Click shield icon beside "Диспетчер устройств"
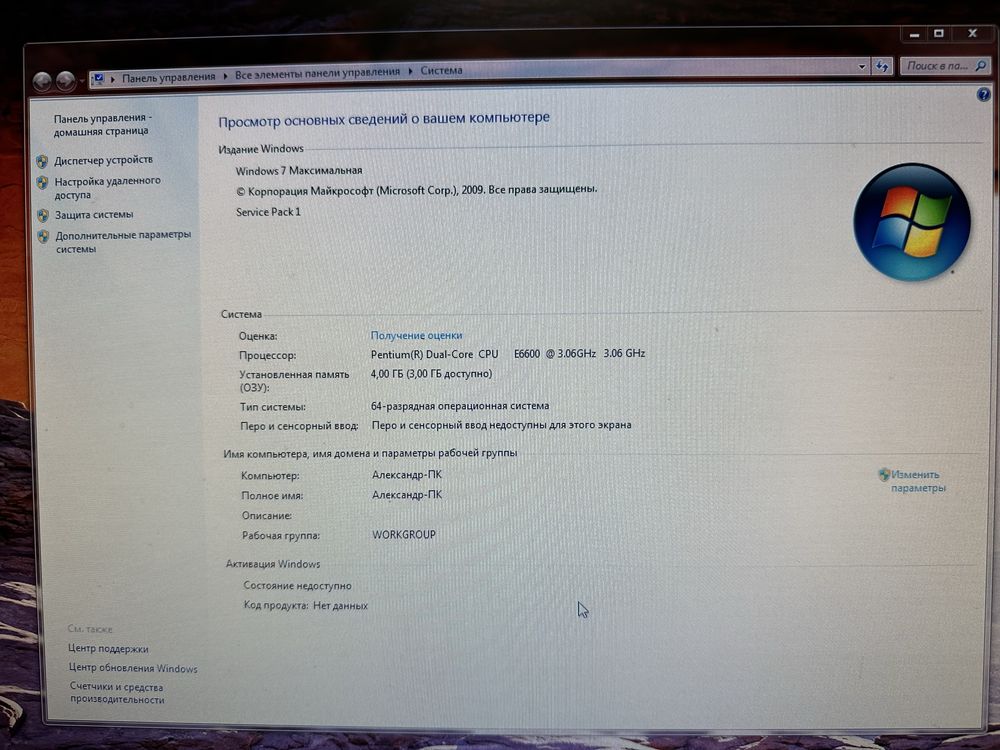The width and height of the screenshot is (1000, 750). [42, 161]
